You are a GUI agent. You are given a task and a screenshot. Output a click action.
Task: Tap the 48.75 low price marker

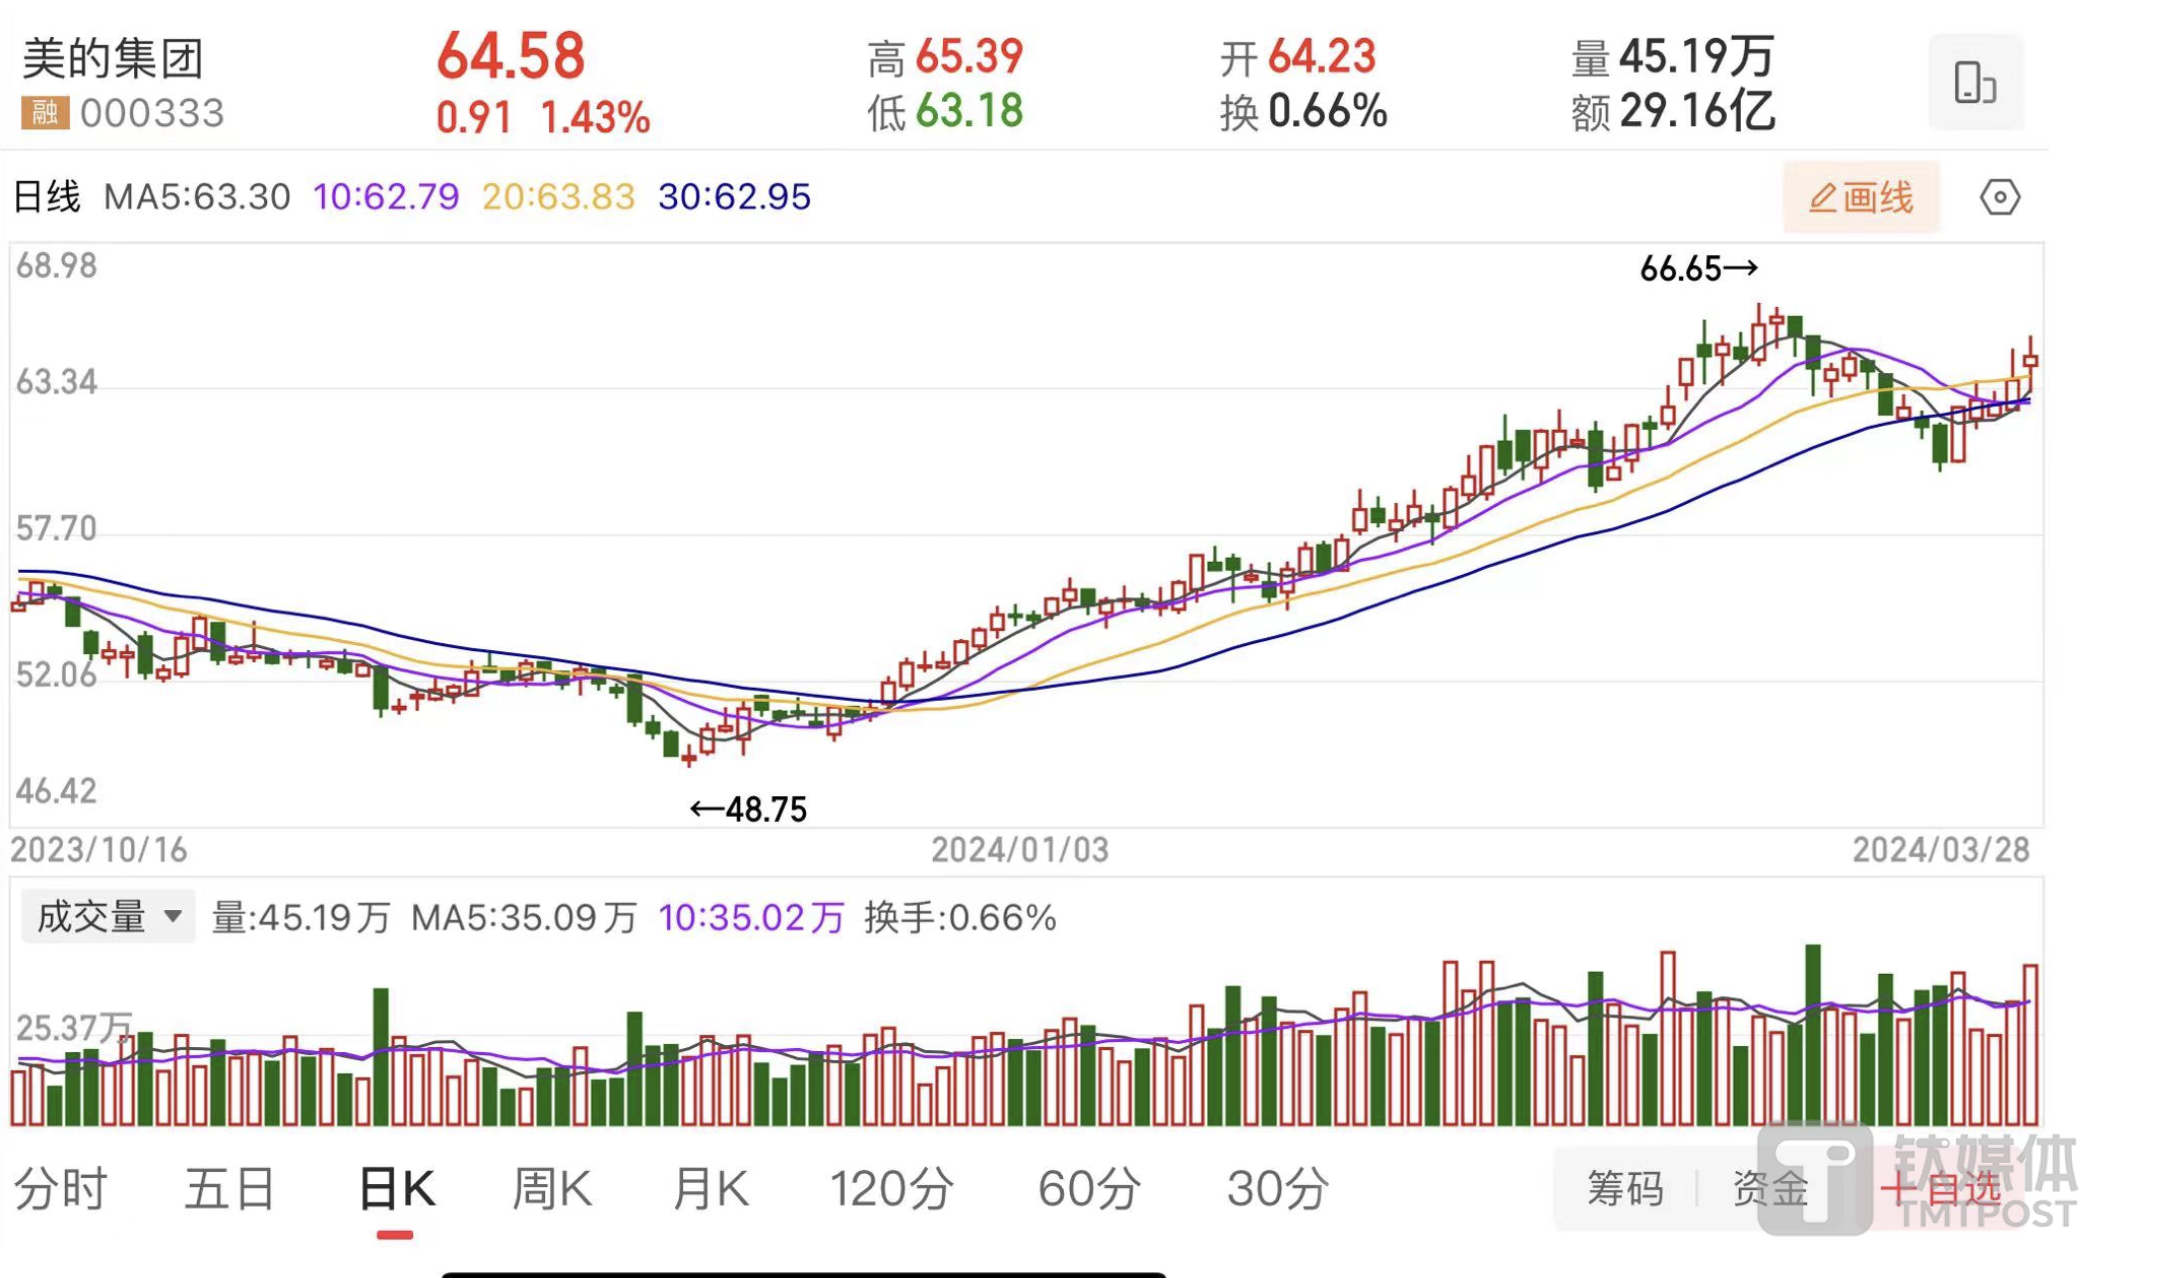(x=749, y=809)
